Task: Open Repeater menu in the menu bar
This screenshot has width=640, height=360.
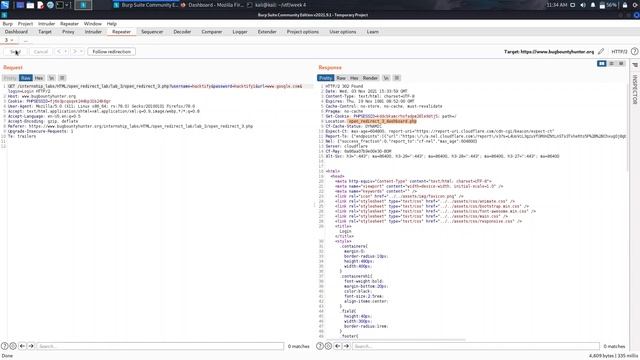Action: click(x=69, y=24)
